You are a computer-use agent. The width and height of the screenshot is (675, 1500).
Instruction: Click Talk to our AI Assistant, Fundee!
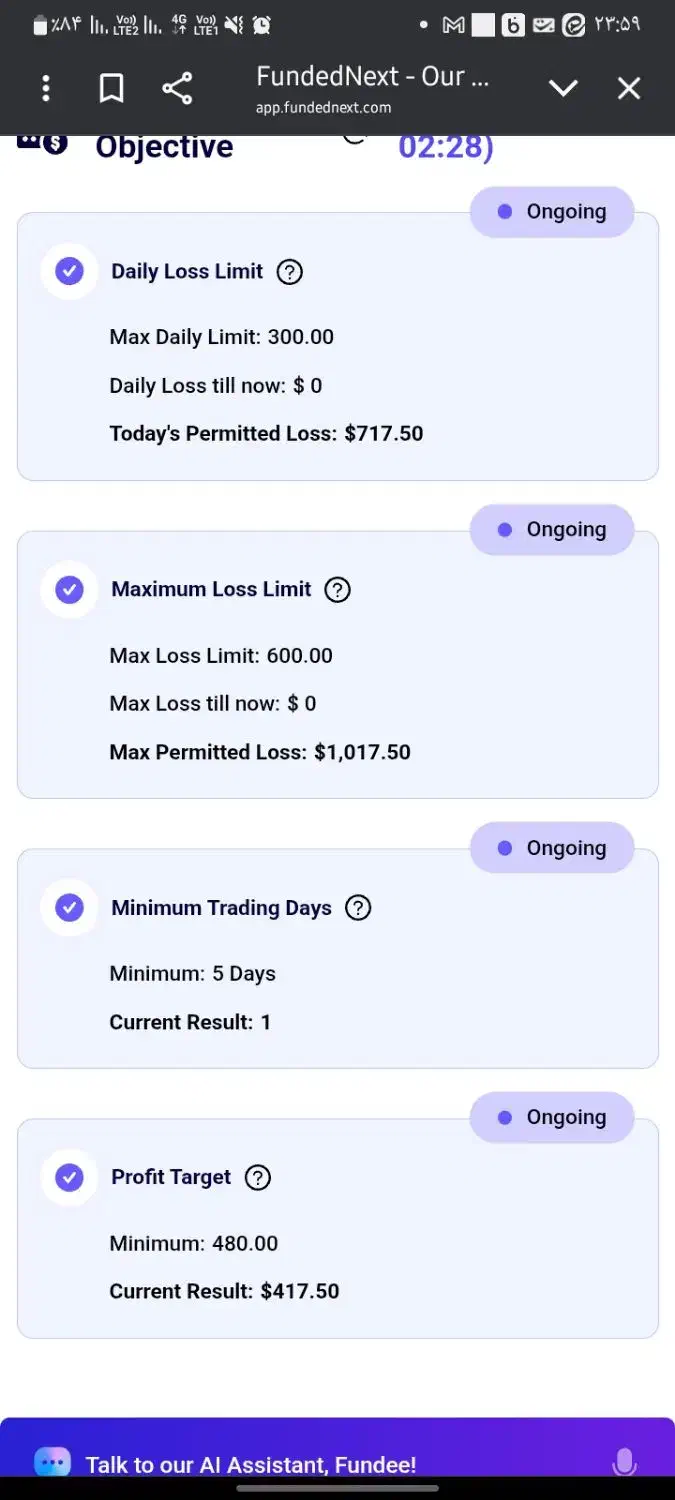point(250,1465)
